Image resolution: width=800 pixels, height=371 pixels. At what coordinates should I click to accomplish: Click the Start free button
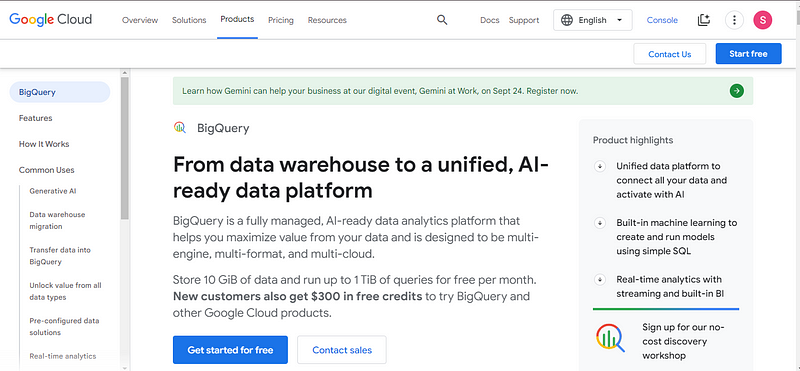748,54
